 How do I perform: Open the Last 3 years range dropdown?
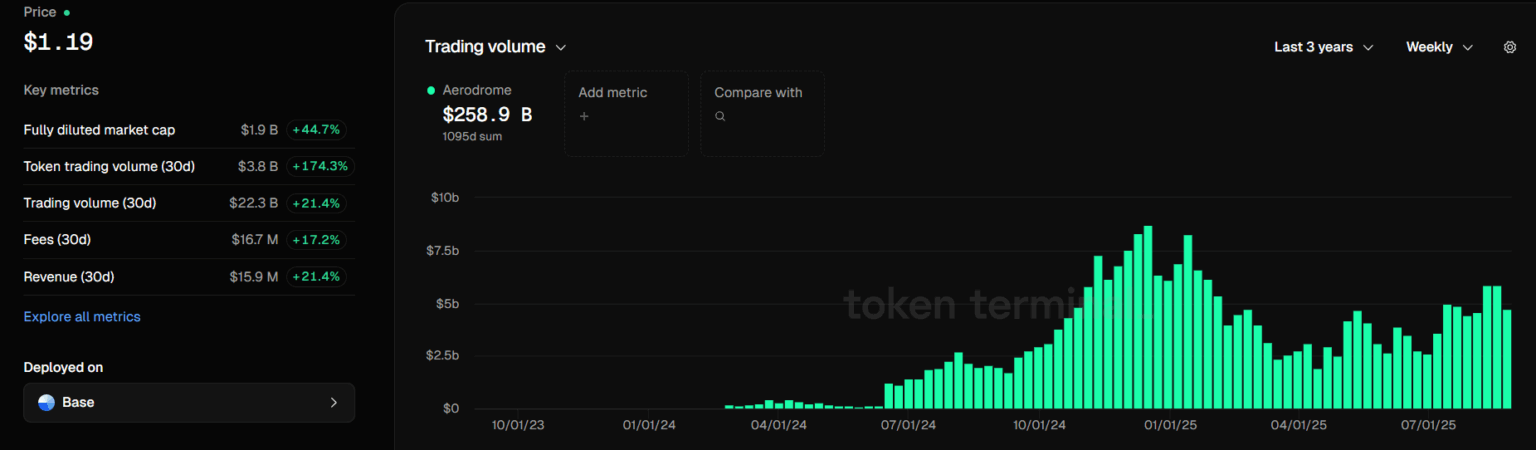click(1324, 47)
